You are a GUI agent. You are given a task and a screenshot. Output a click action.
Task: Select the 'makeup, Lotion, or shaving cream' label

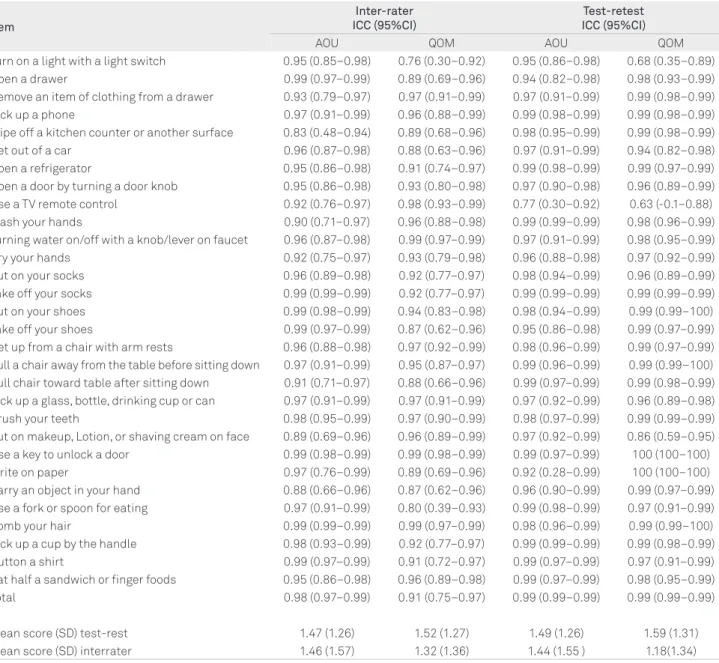[123, 436]
